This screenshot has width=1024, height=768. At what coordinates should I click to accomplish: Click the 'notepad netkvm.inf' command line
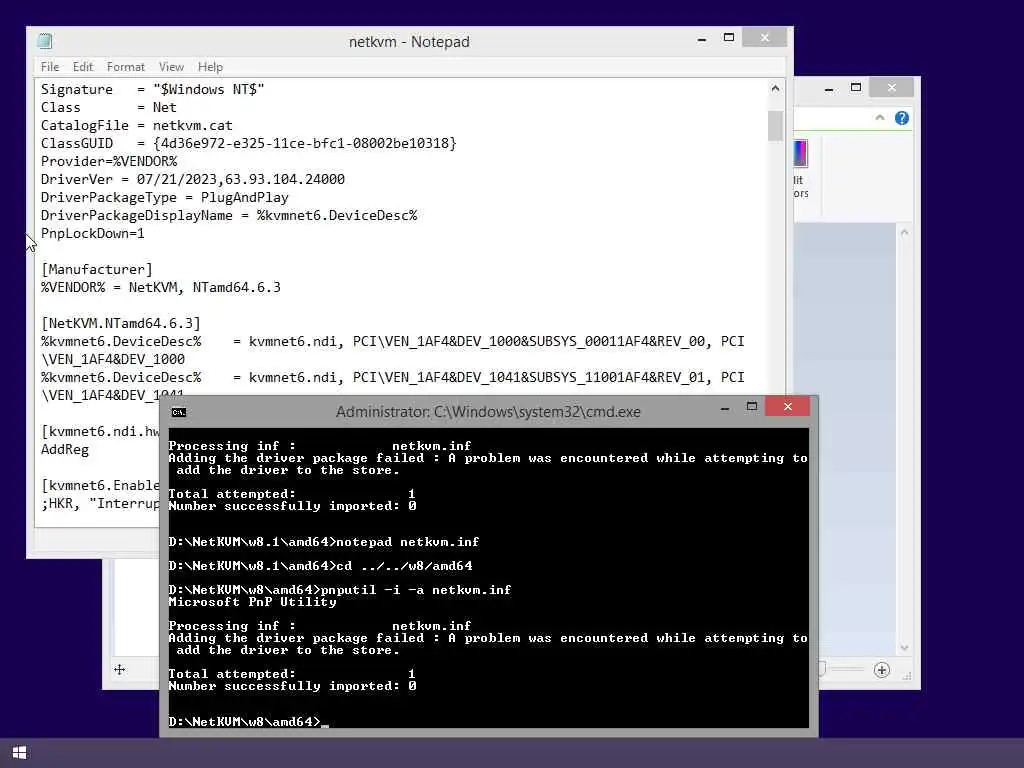point(324,542)
